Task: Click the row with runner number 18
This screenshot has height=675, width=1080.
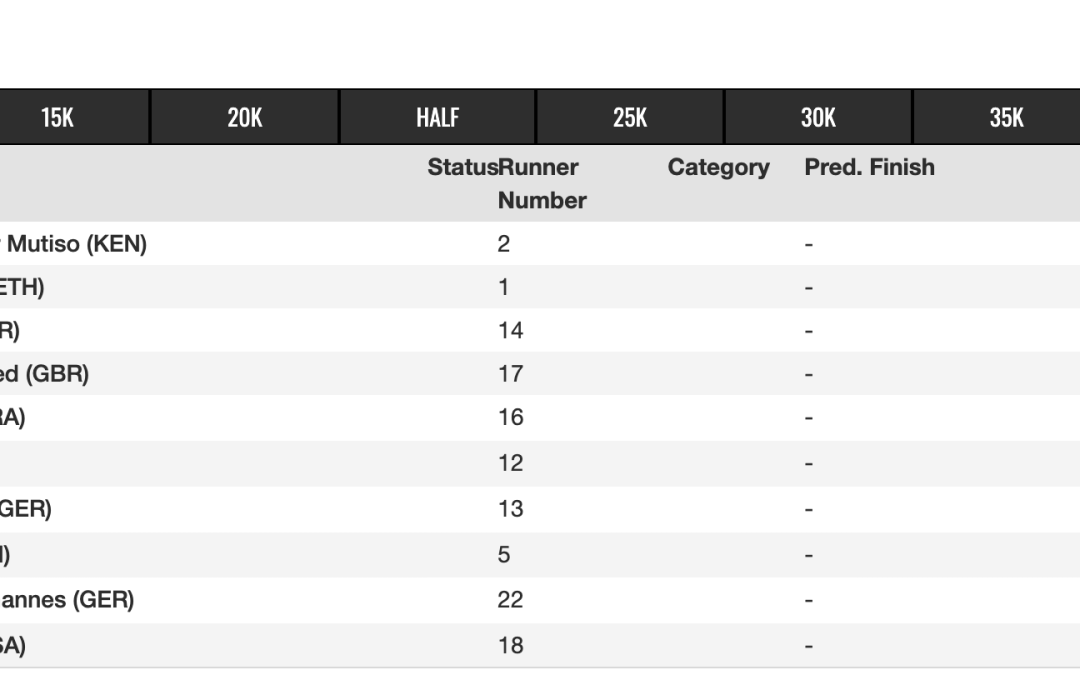Action: click(x=510, y=645)
